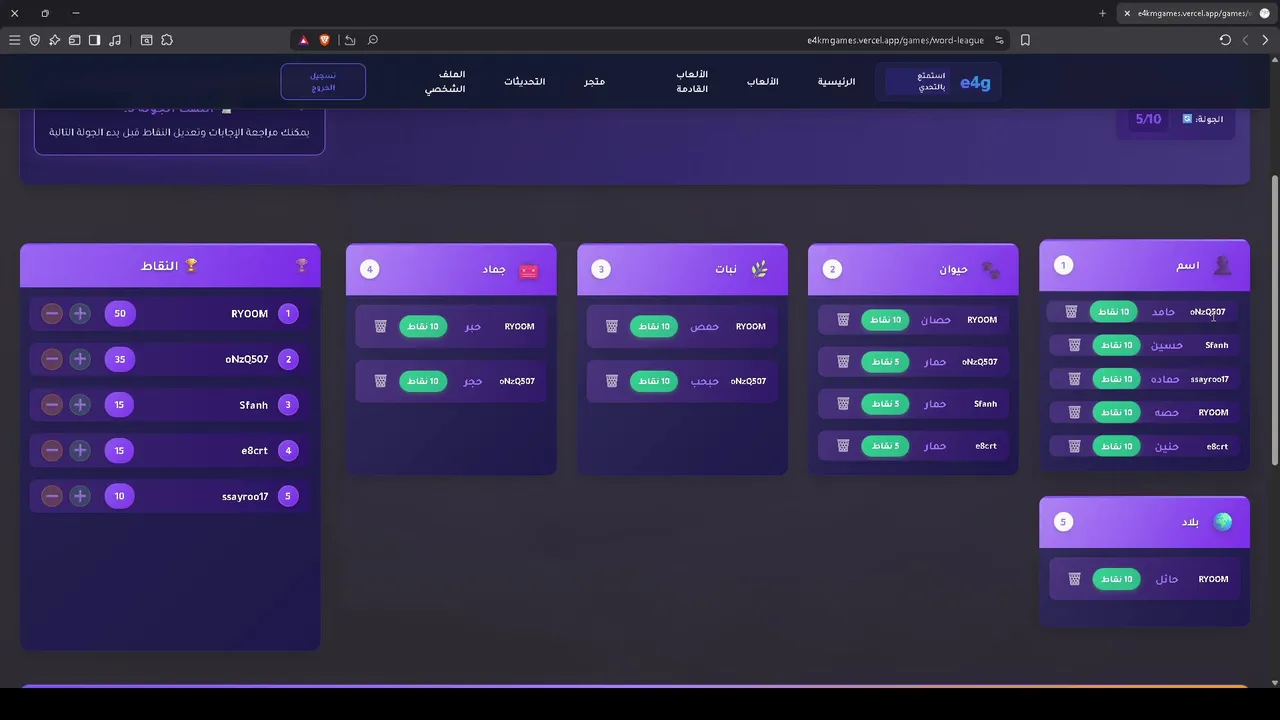Decrease Sfanh's score with minus button
The height and width of the screenshot is (720, 1280).
coord(52,405)
